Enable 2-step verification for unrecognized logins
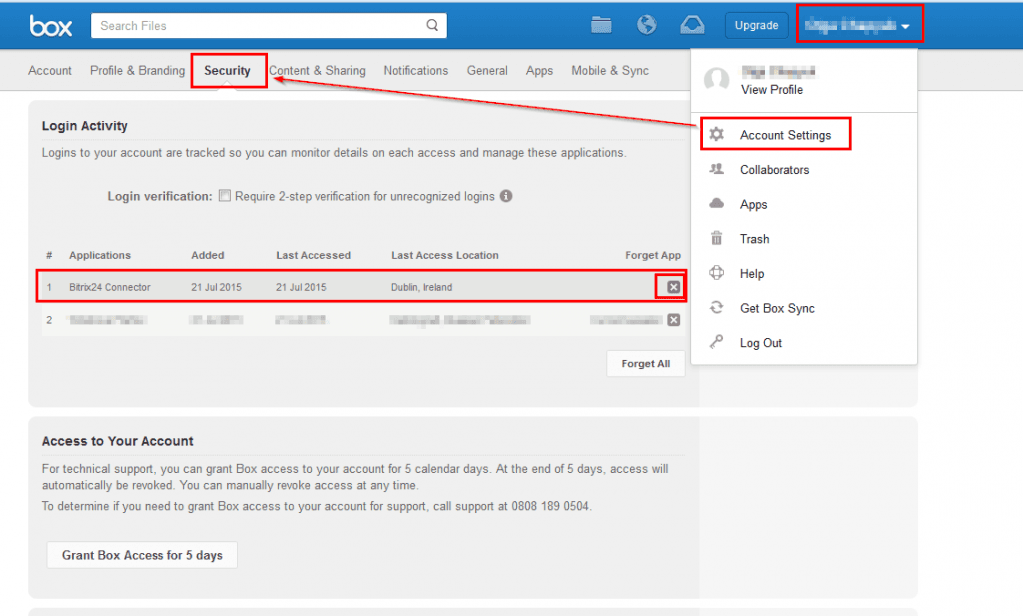 pos(225,196)
